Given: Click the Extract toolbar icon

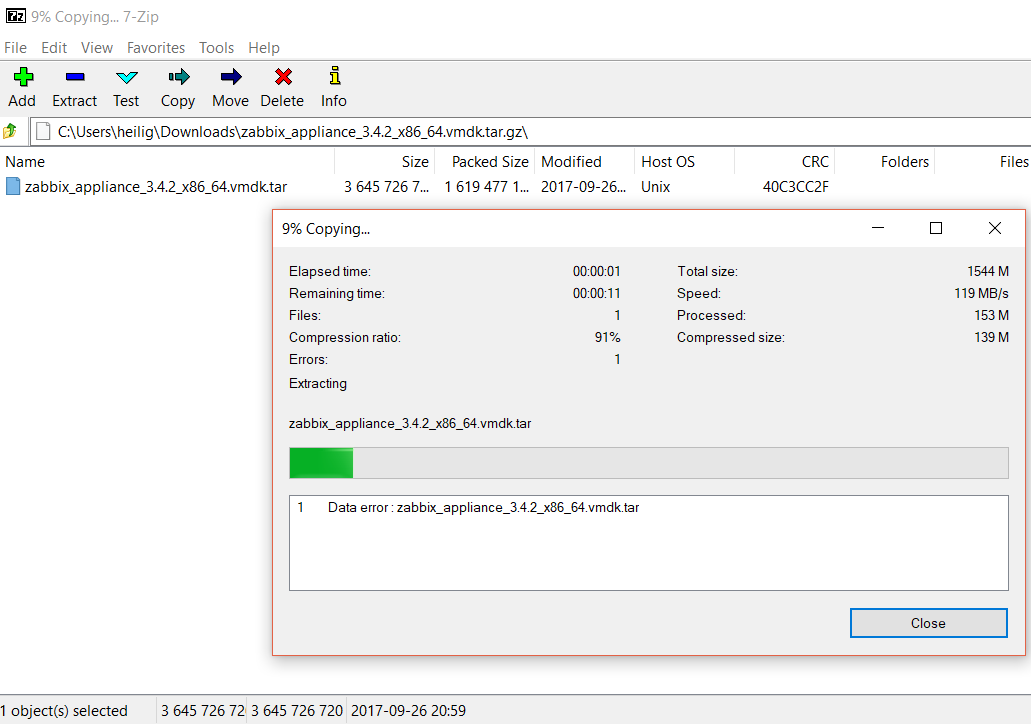Looking at the screenshot, I should click(x=75, y=77).
